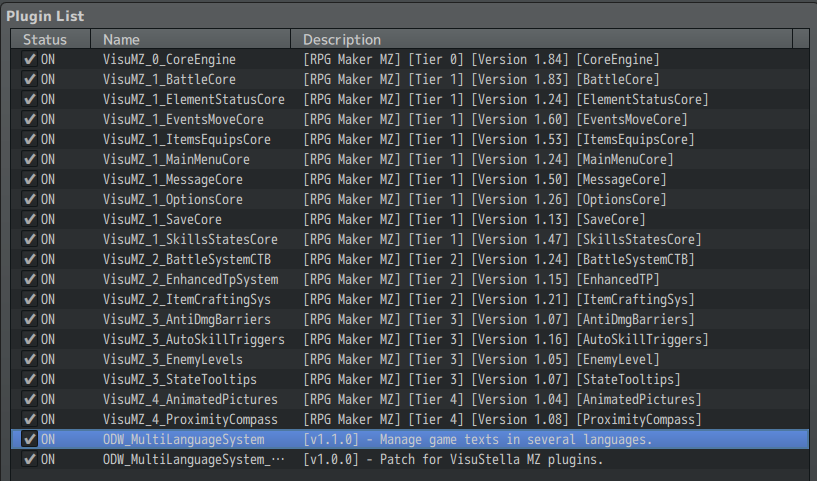
Task: Disable the VisuMZ_1_EventsMoveCore checkbox
Action: [30, 119]
